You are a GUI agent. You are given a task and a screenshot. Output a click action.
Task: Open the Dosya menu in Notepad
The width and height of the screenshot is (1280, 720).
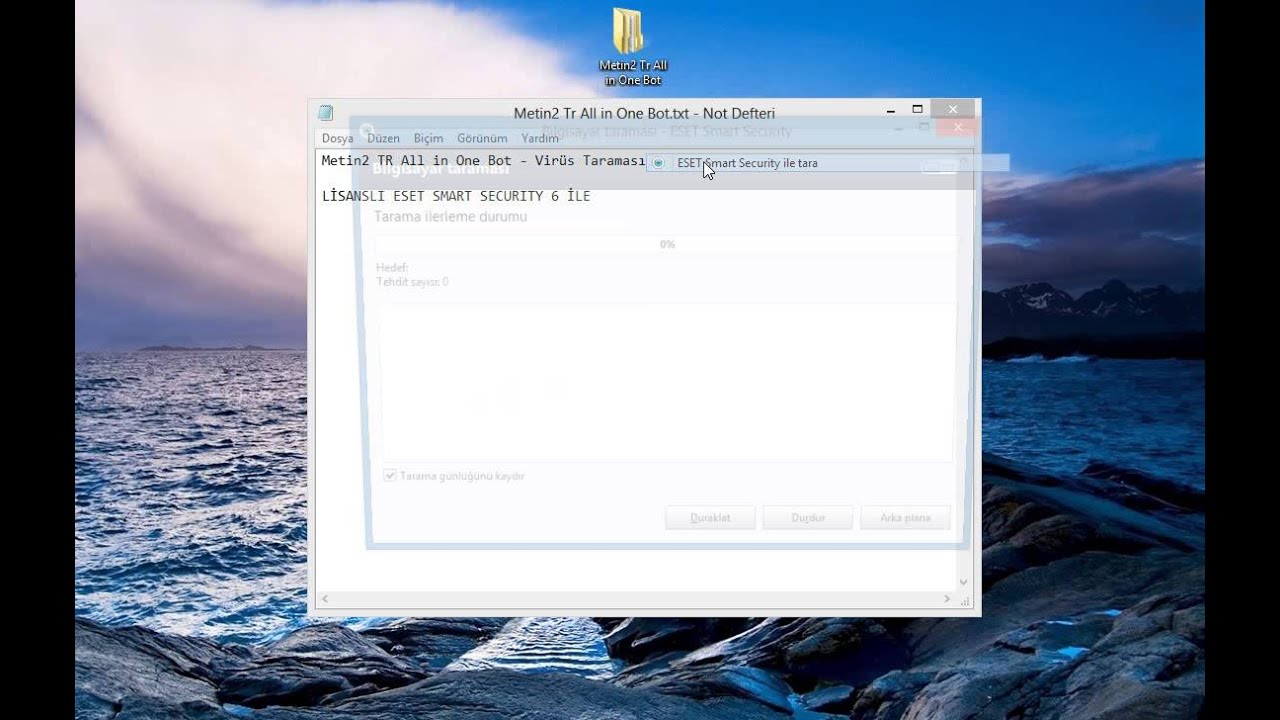pyautogui.click(x=337, y=138)
